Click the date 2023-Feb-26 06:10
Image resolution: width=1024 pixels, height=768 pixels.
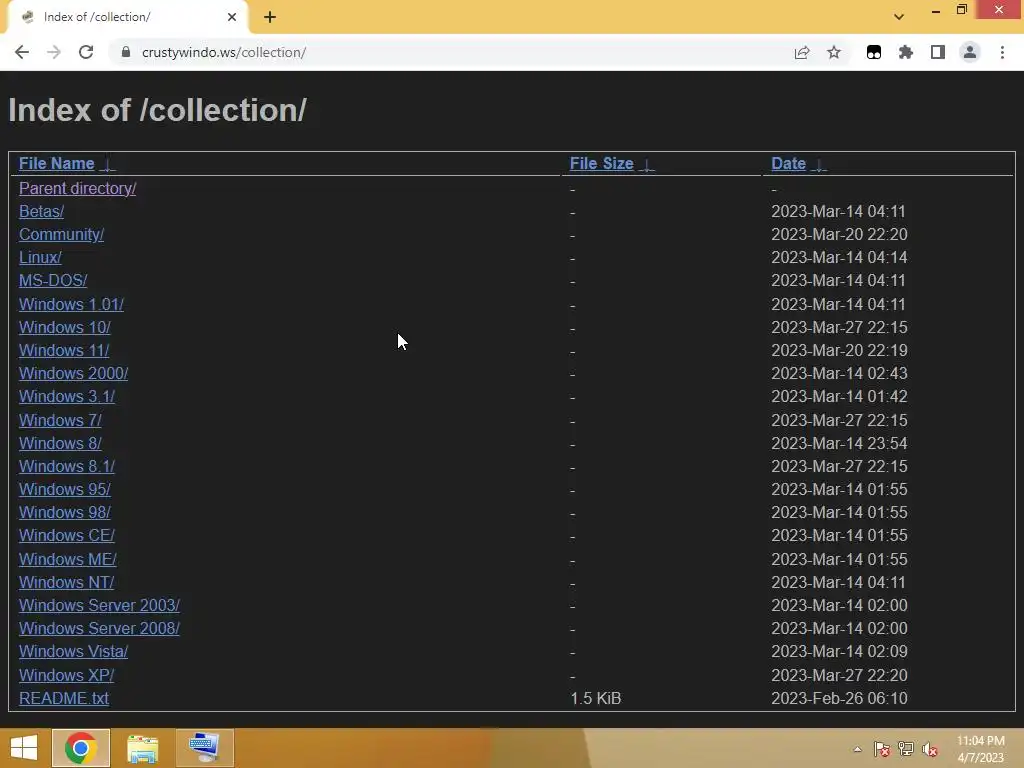coord(839,698)
